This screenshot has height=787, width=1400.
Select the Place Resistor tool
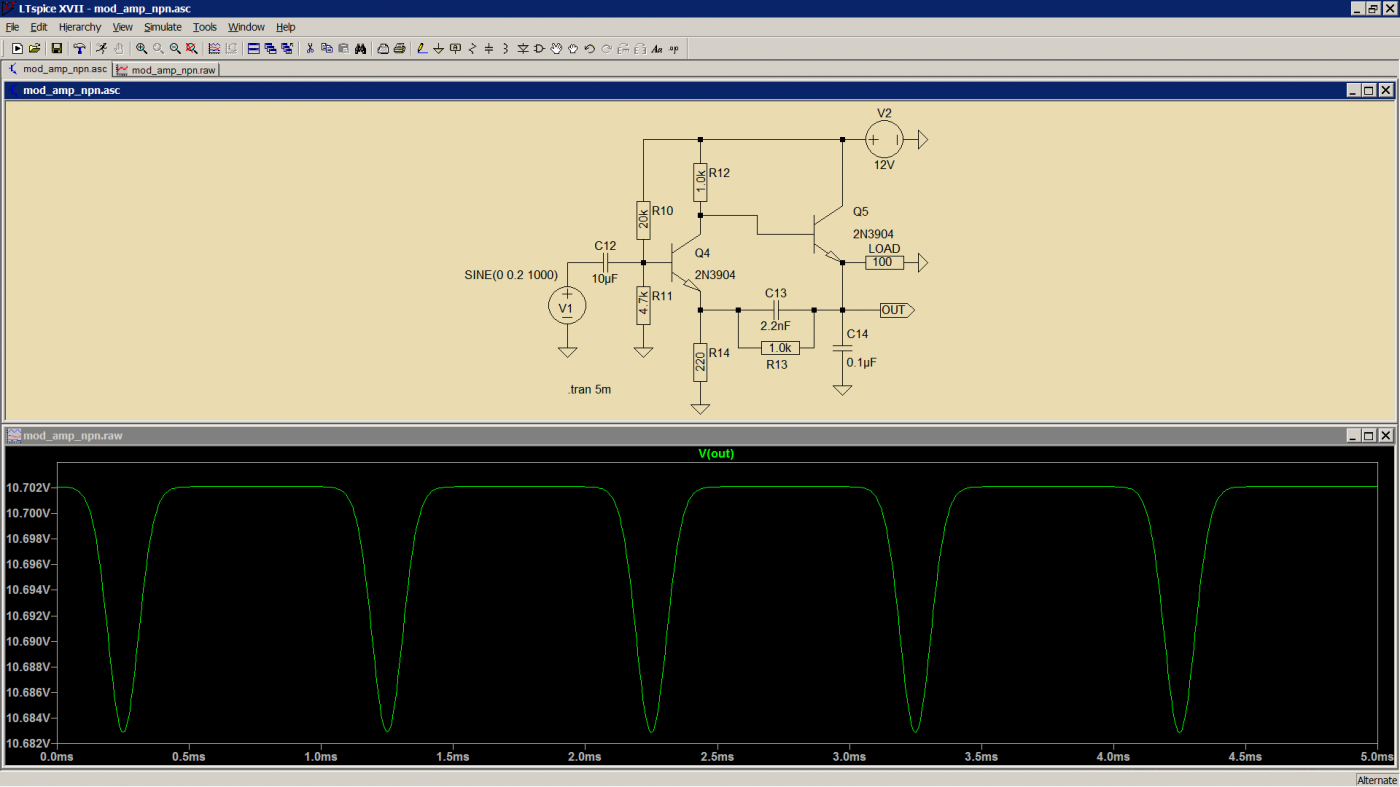tap(472, 48)
